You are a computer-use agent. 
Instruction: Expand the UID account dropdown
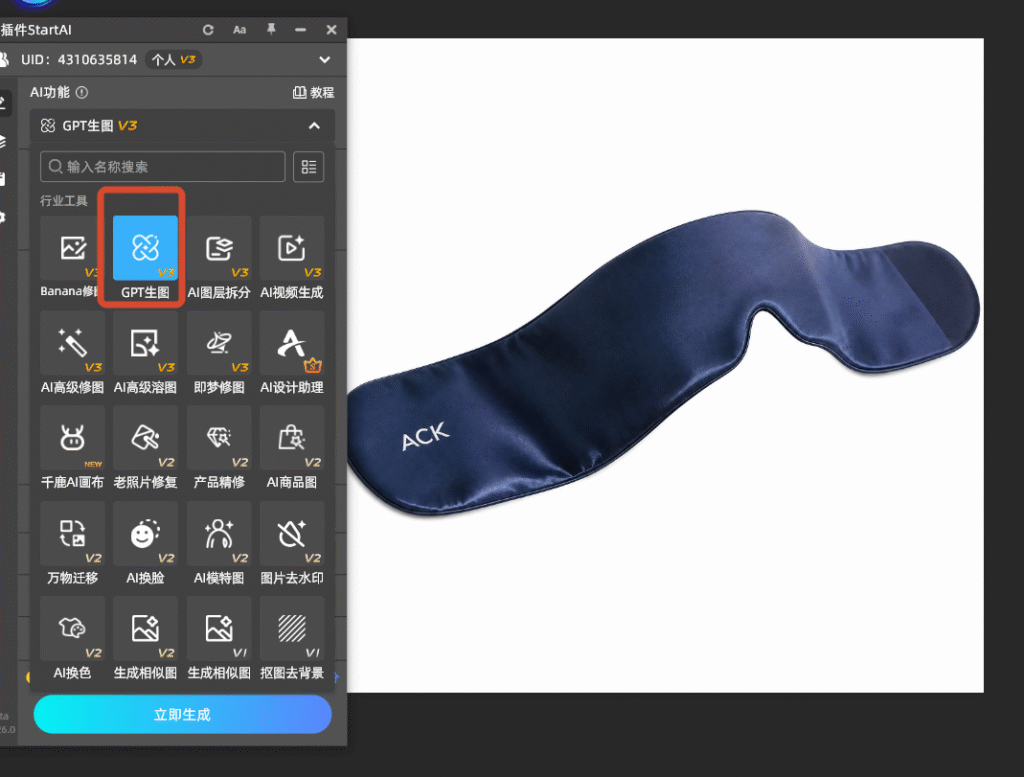point(325,59)
